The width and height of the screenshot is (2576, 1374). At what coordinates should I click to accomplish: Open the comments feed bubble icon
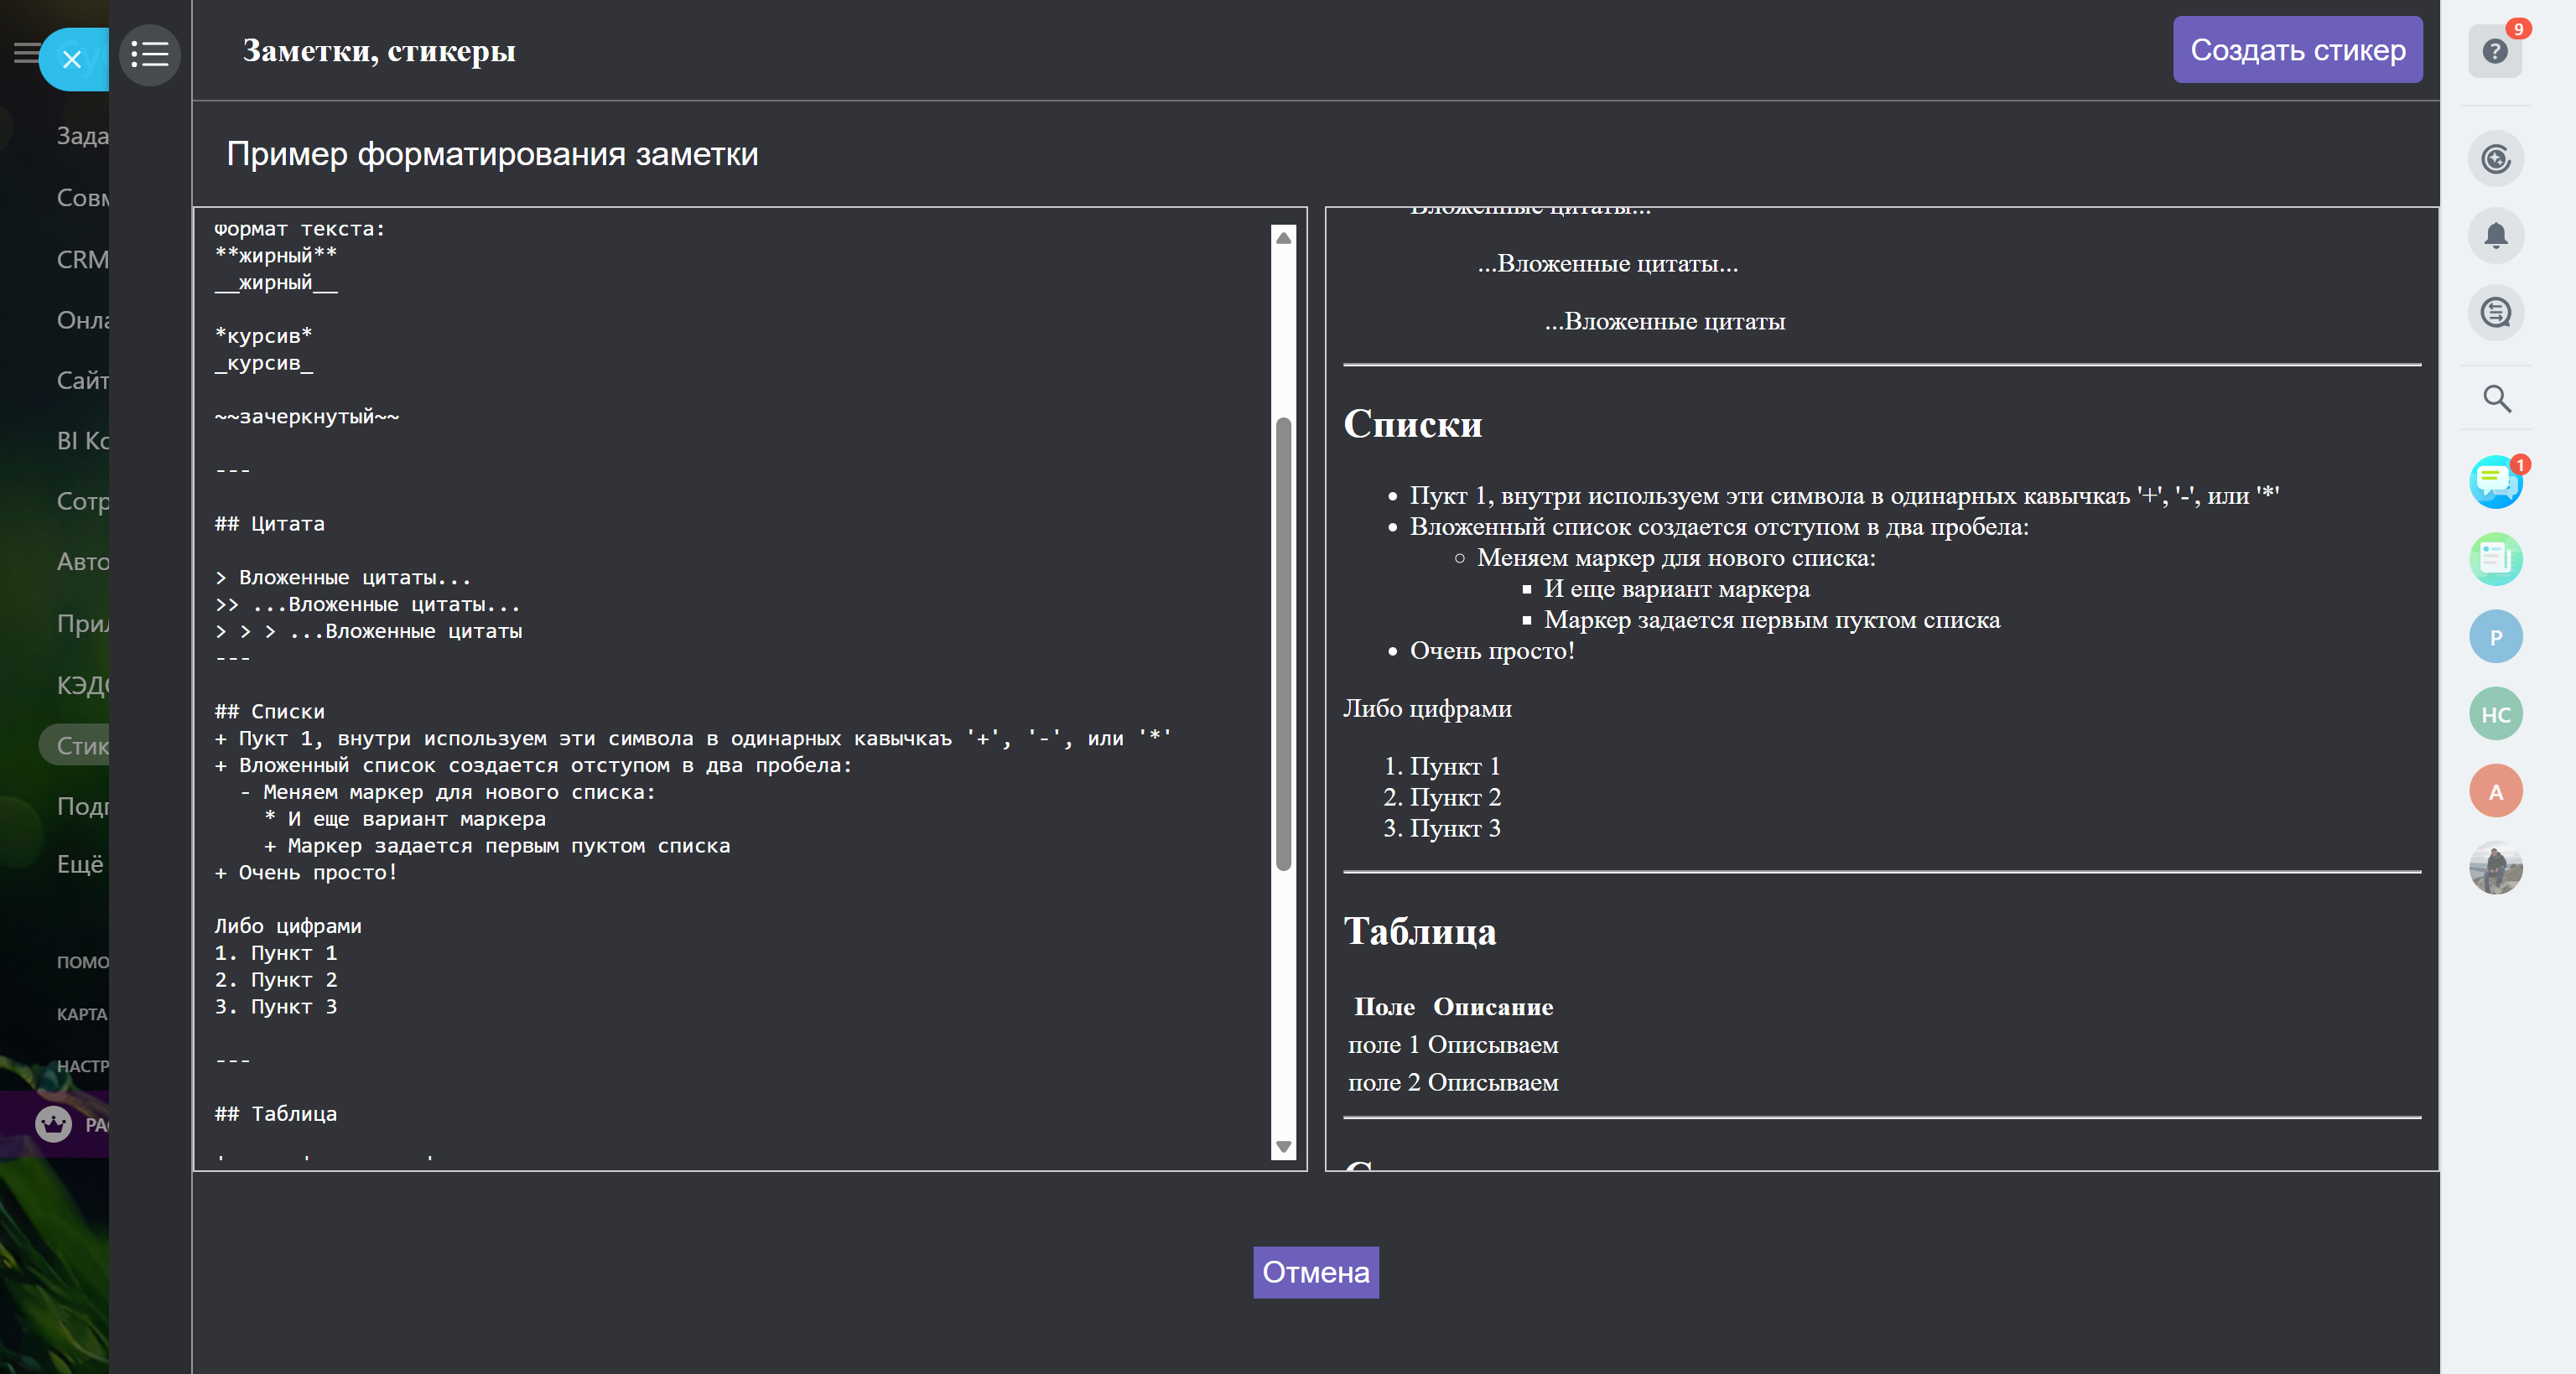click(2496, 313)
